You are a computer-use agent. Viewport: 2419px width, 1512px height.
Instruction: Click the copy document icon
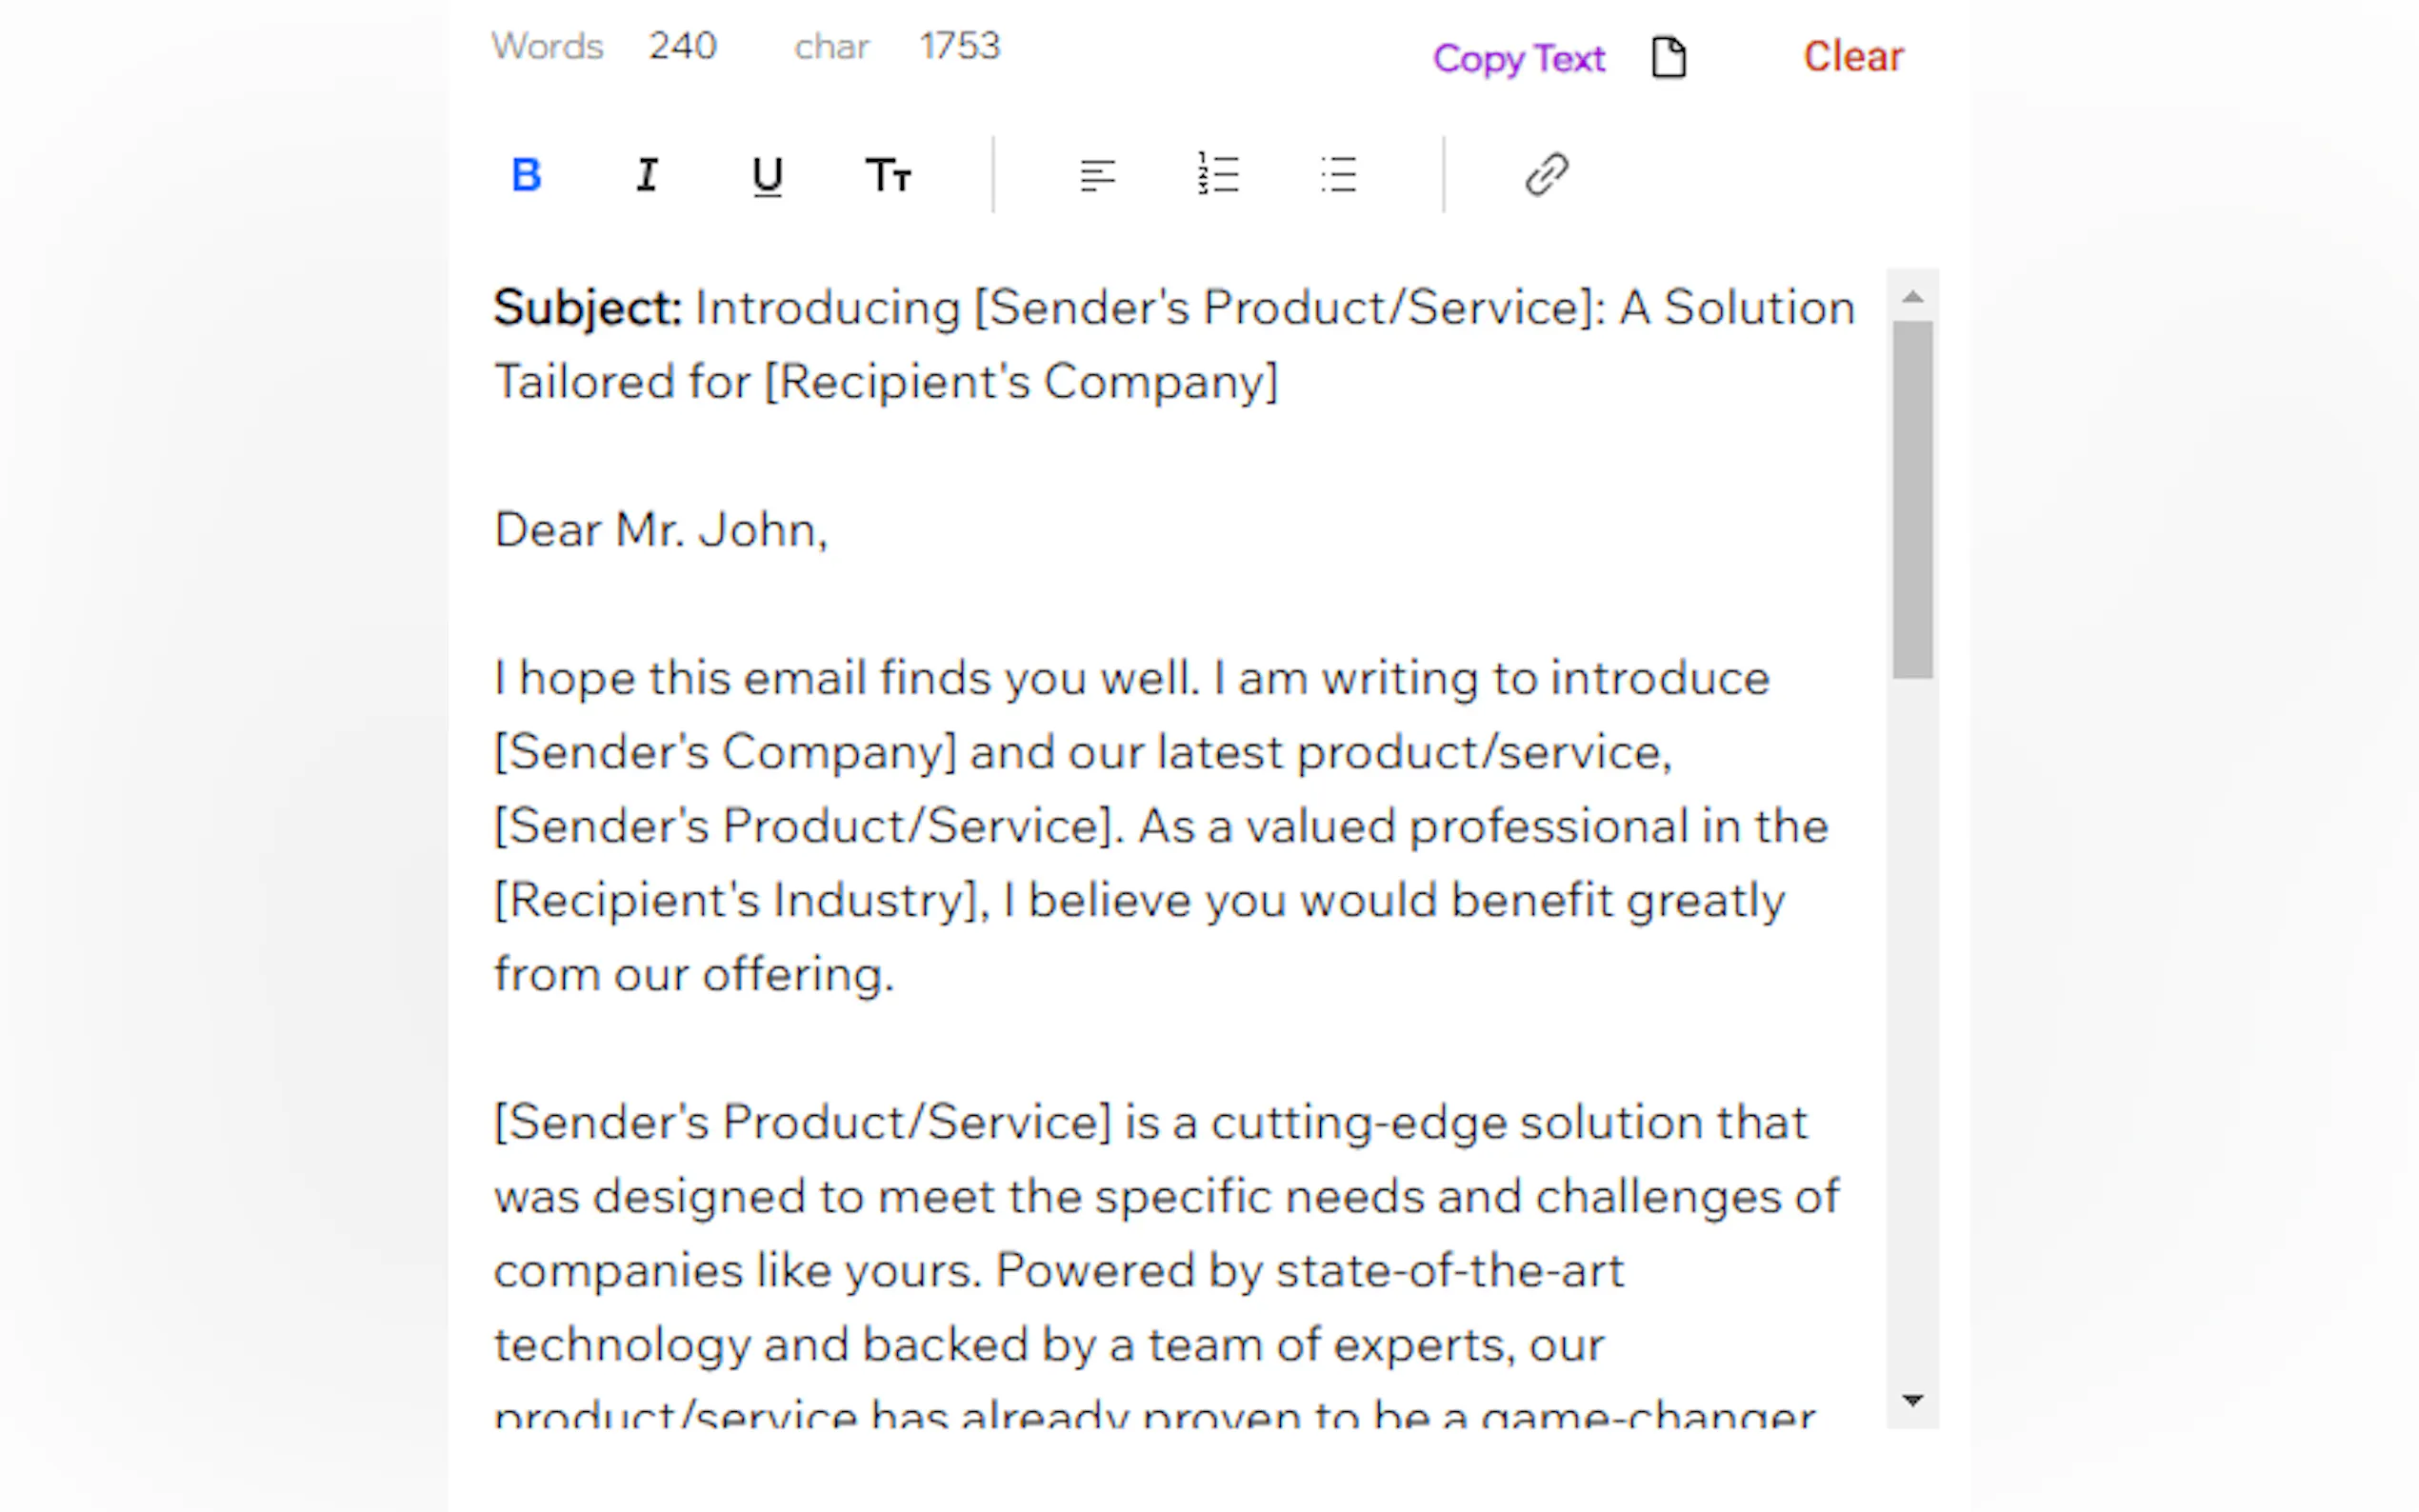click(1668, 57)
